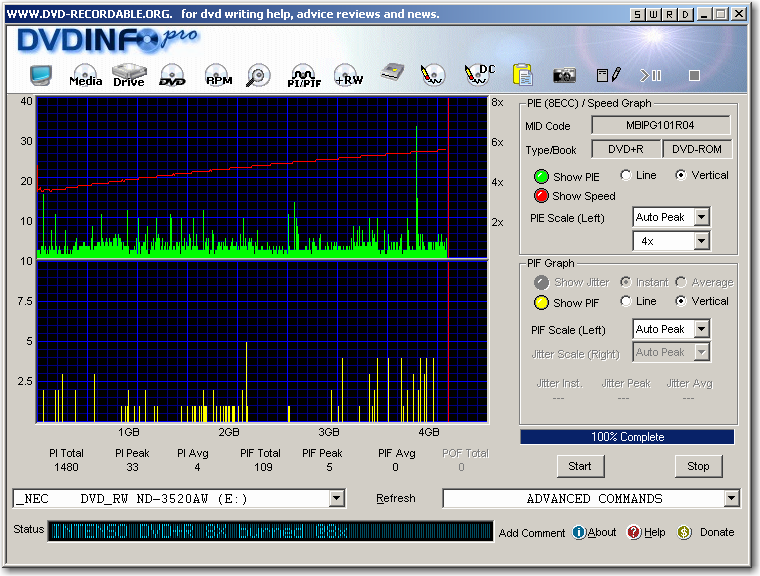This screenshot has width=760, height=576.
Task: Click the Start button
Action: 580,466
